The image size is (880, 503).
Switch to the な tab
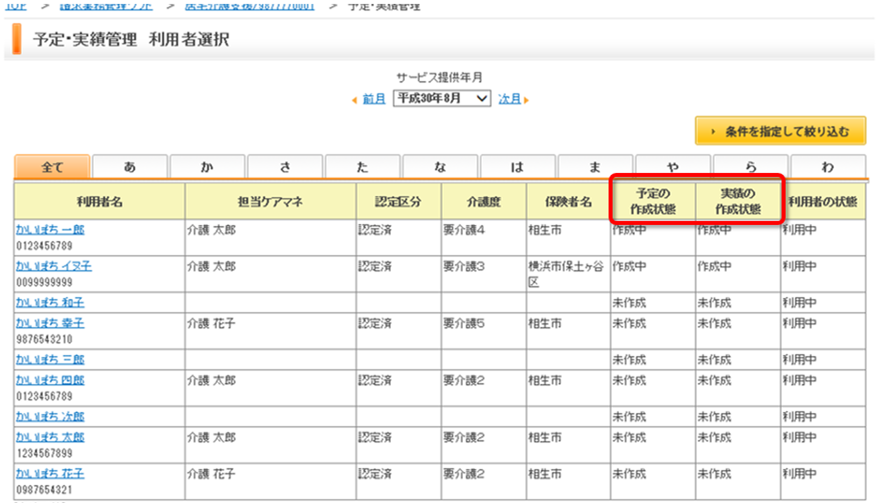[x=440, y=167]
